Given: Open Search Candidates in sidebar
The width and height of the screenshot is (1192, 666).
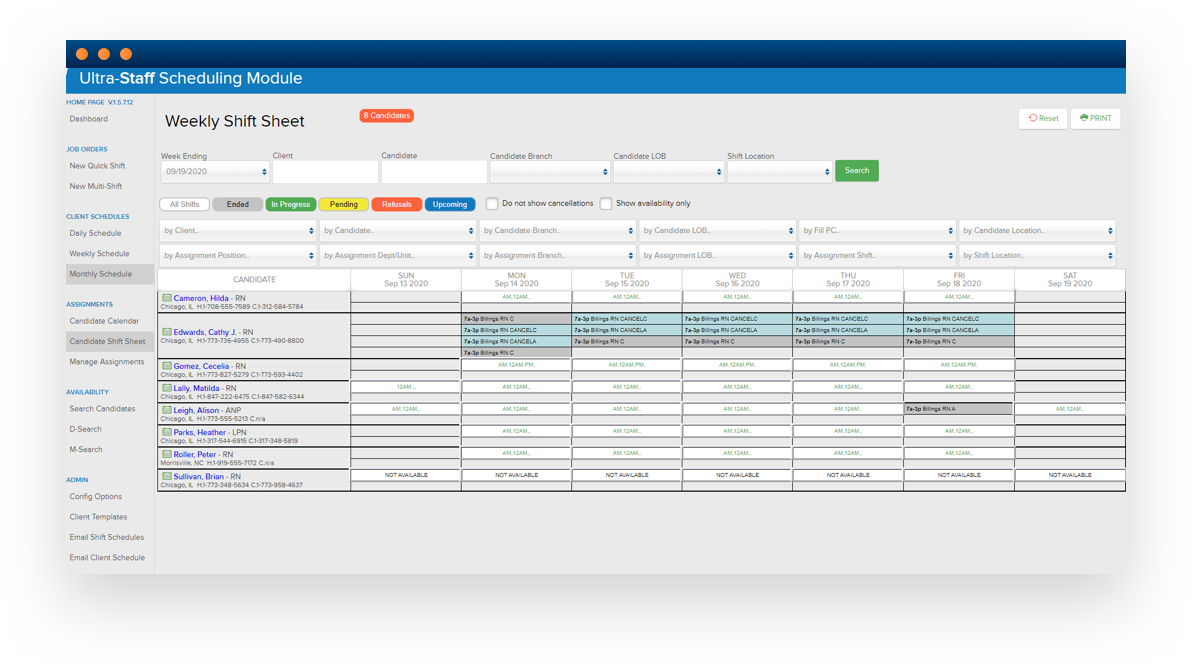Looking at the screenshot, I should pos(103,409).
